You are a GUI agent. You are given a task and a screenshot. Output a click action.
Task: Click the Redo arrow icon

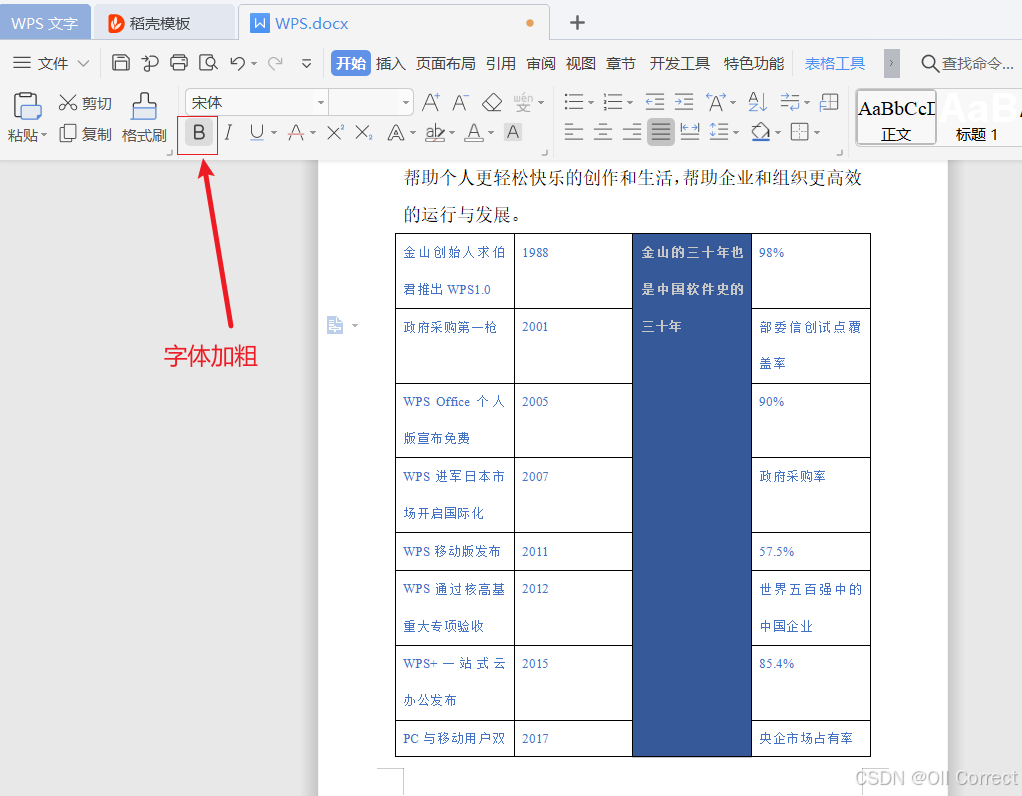point(276,63)
